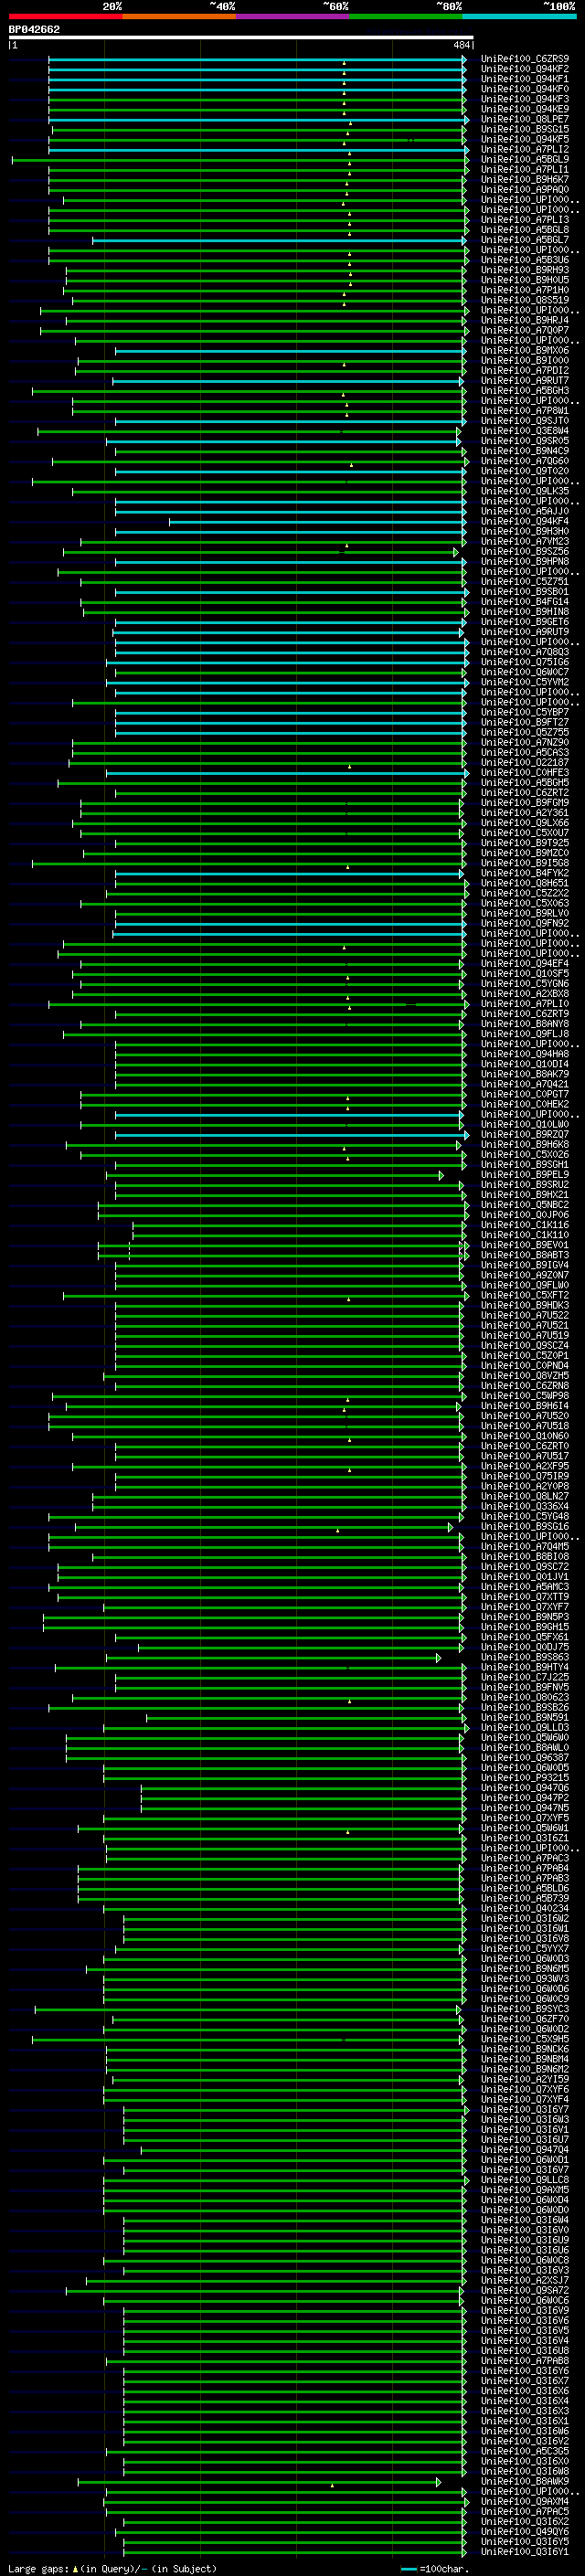The width and height of the screenshot is (585, 2576).
Task: Open hit UniRef100_Q94KF2
Action: (524, 69)
